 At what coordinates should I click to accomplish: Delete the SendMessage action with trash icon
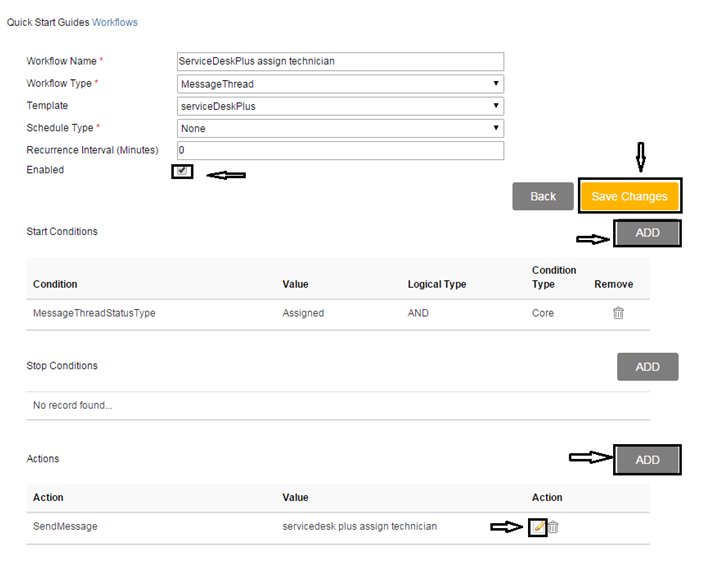pyautogui.click(x=553, y=527)
